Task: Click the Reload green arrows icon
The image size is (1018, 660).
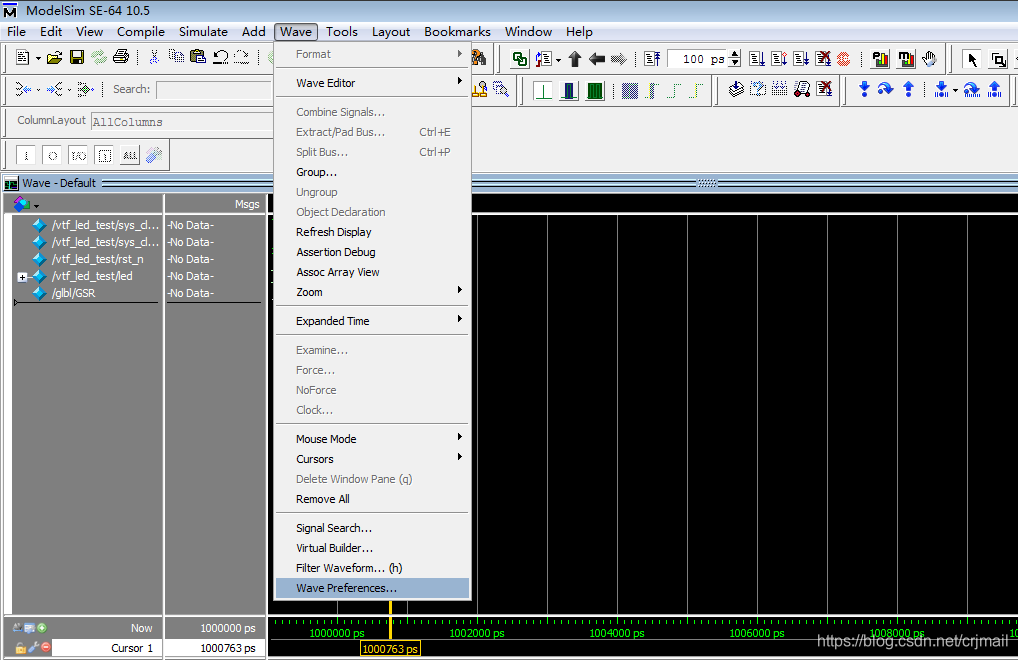Action: (x=99, y=58)
